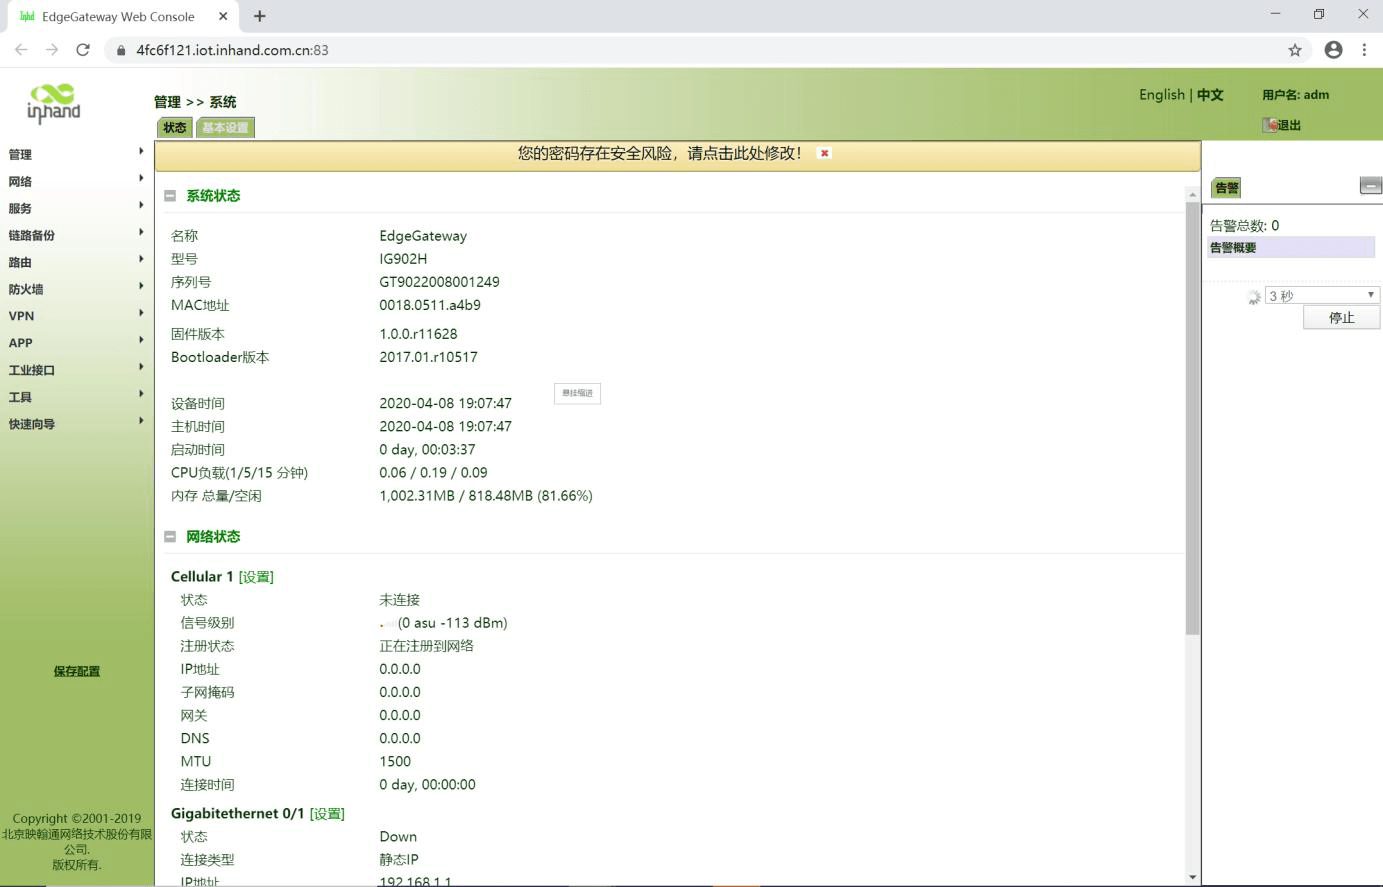Open the 3 秒 refresh interval dropdown
1383x887 pixels.
tap(1322, 295)
